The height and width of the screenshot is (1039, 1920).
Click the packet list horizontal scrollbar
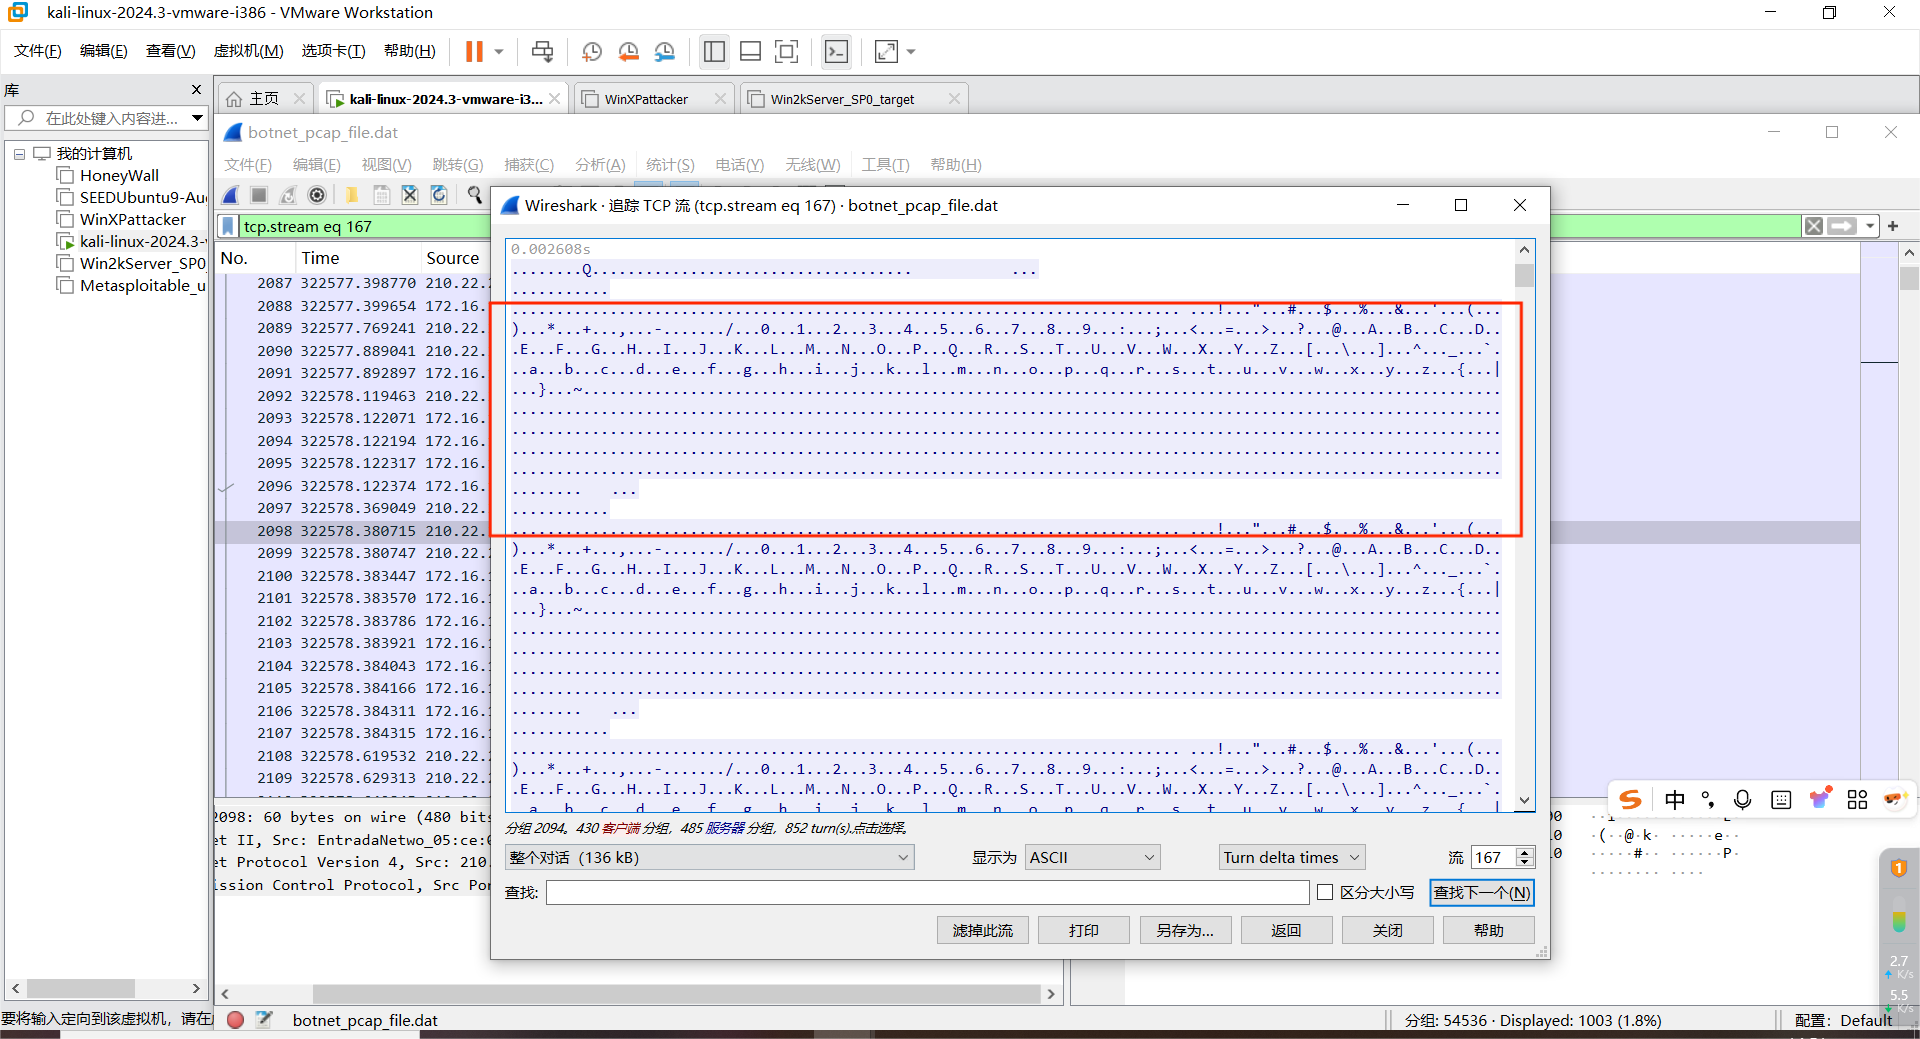click(676, 994)
